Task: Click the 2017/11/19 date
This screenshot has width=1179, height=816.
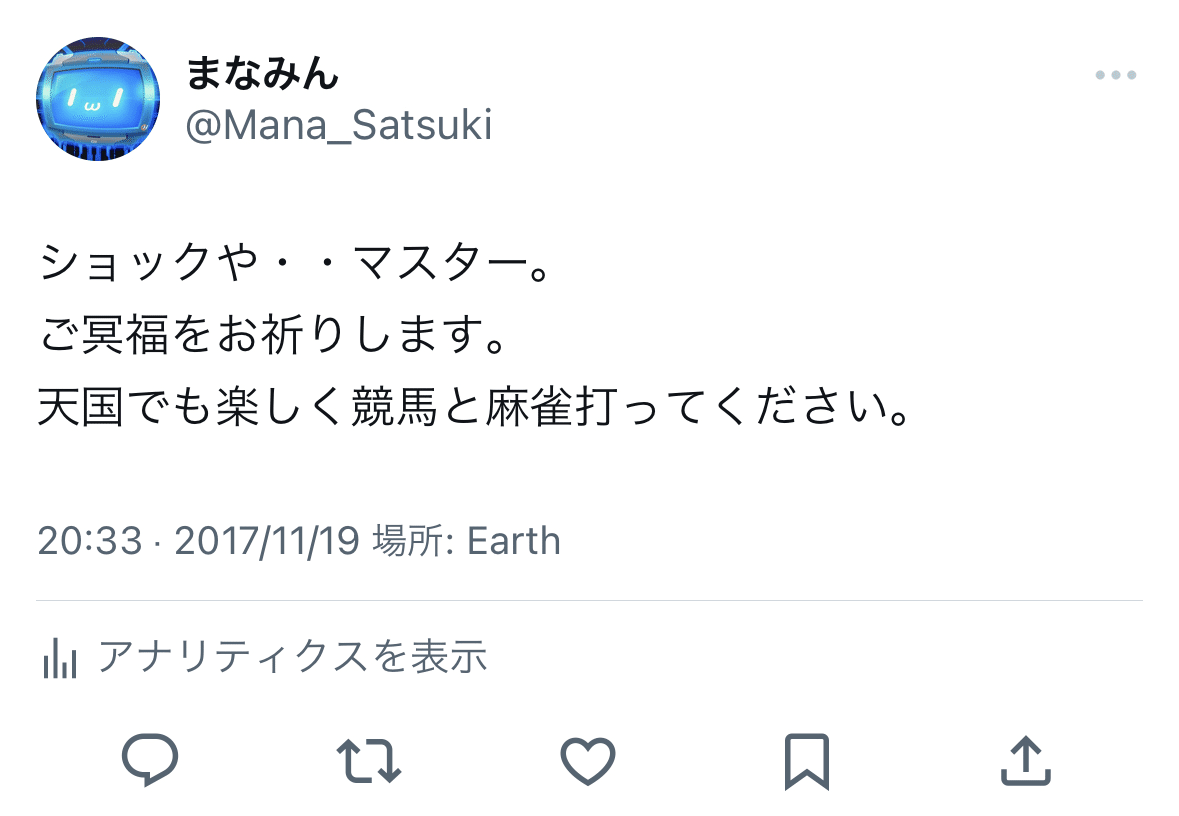Action: click(x=266, y=541)
